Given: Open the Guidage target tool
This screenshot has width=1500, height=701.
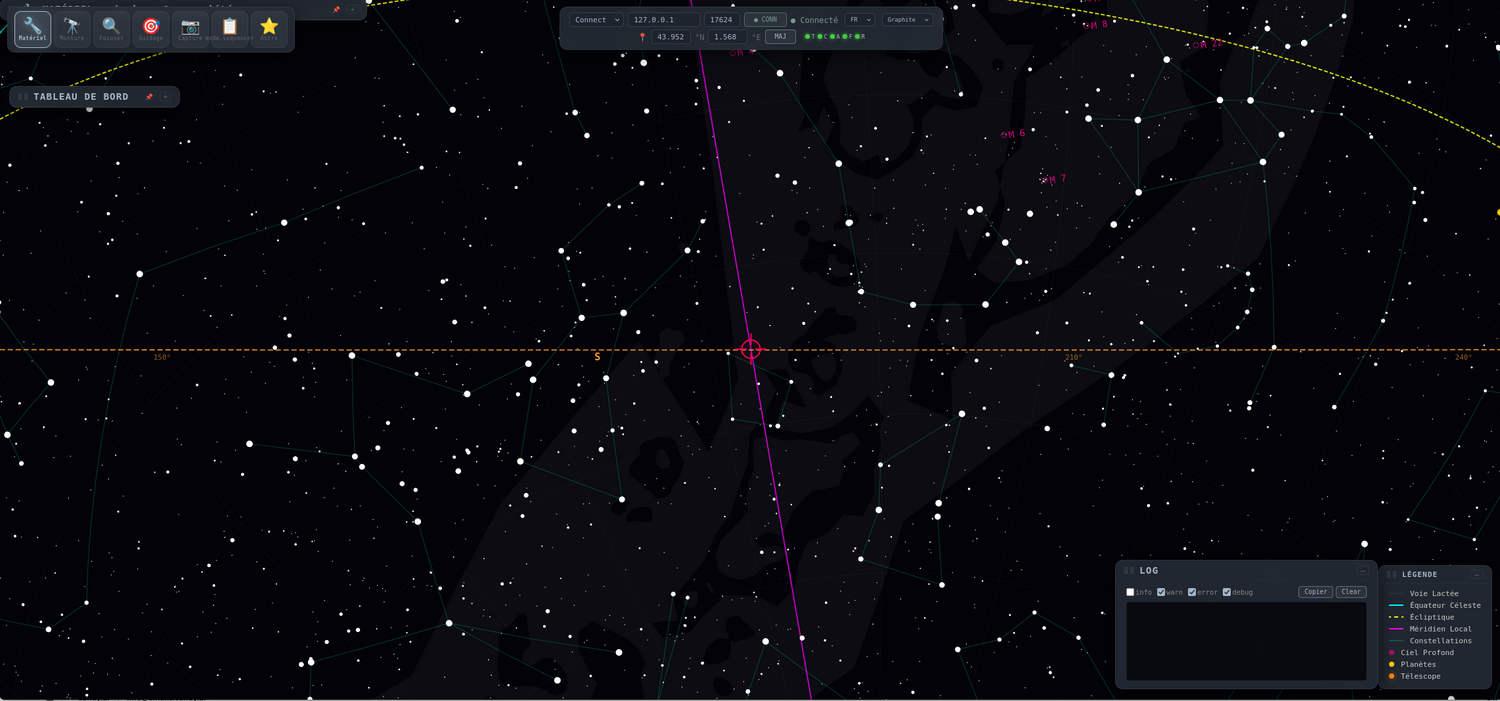Looking at the screenshot, I should pos(151,29).
